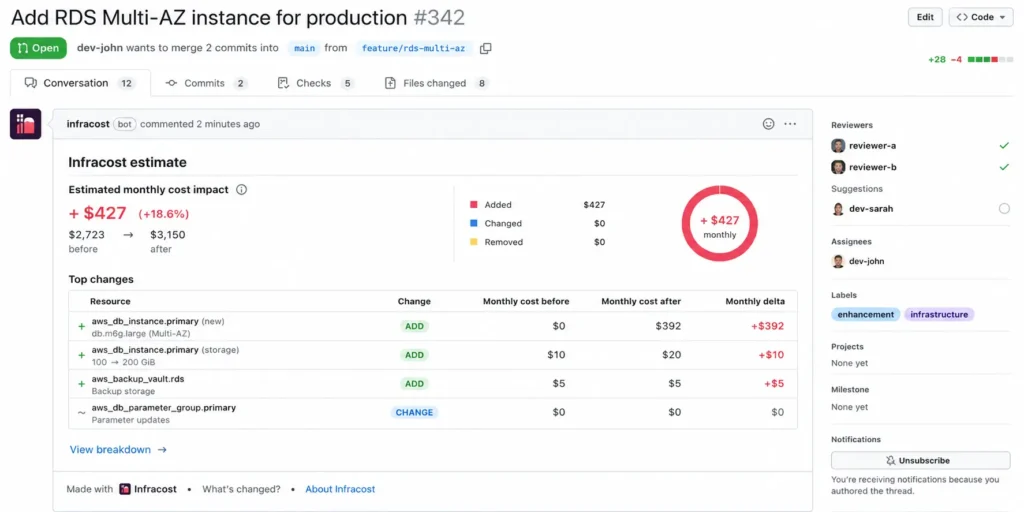Image resolution: width=1024 pixels, height=512 pixels.
Task: Open the Code dropdown
Action: [981, 18]
